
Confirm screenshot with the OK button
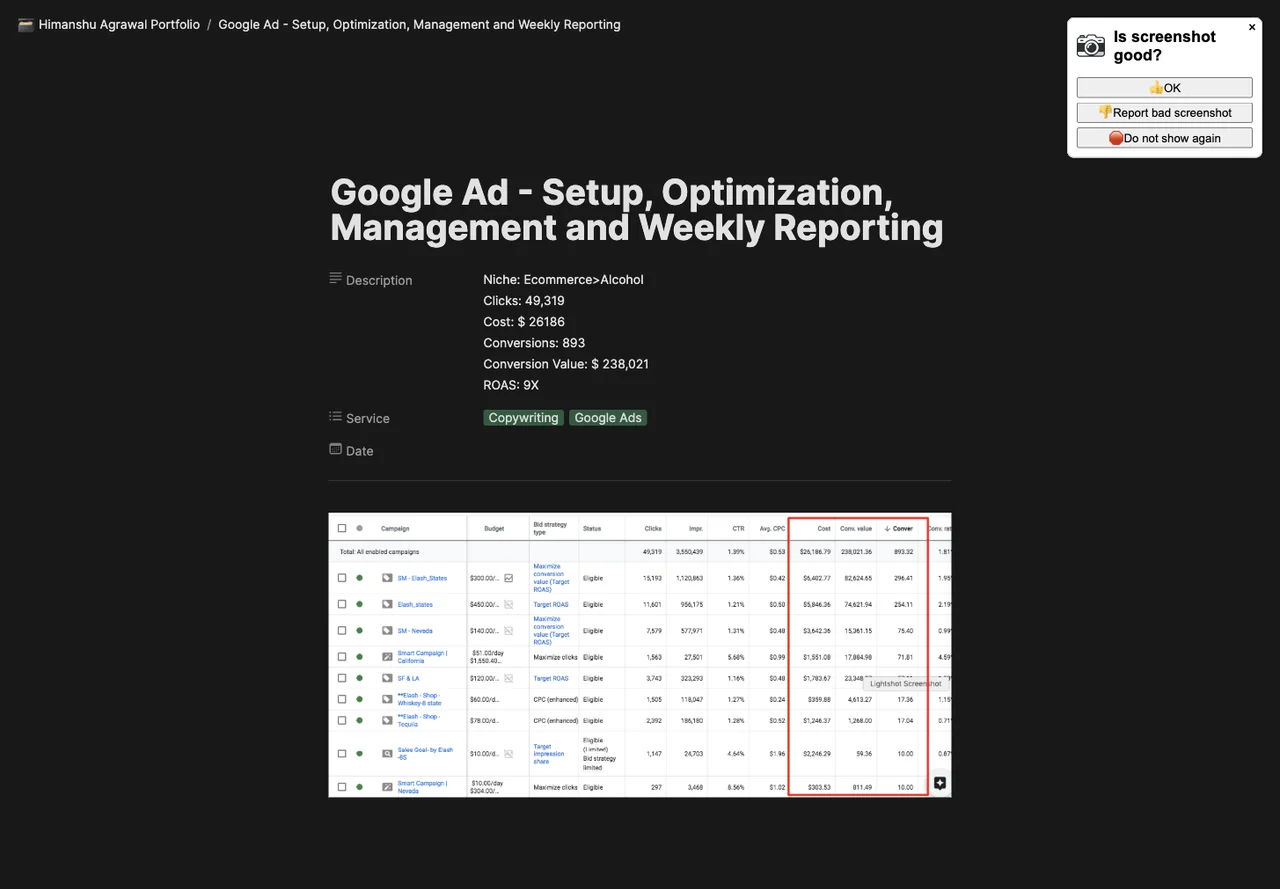coord(1165,88)
